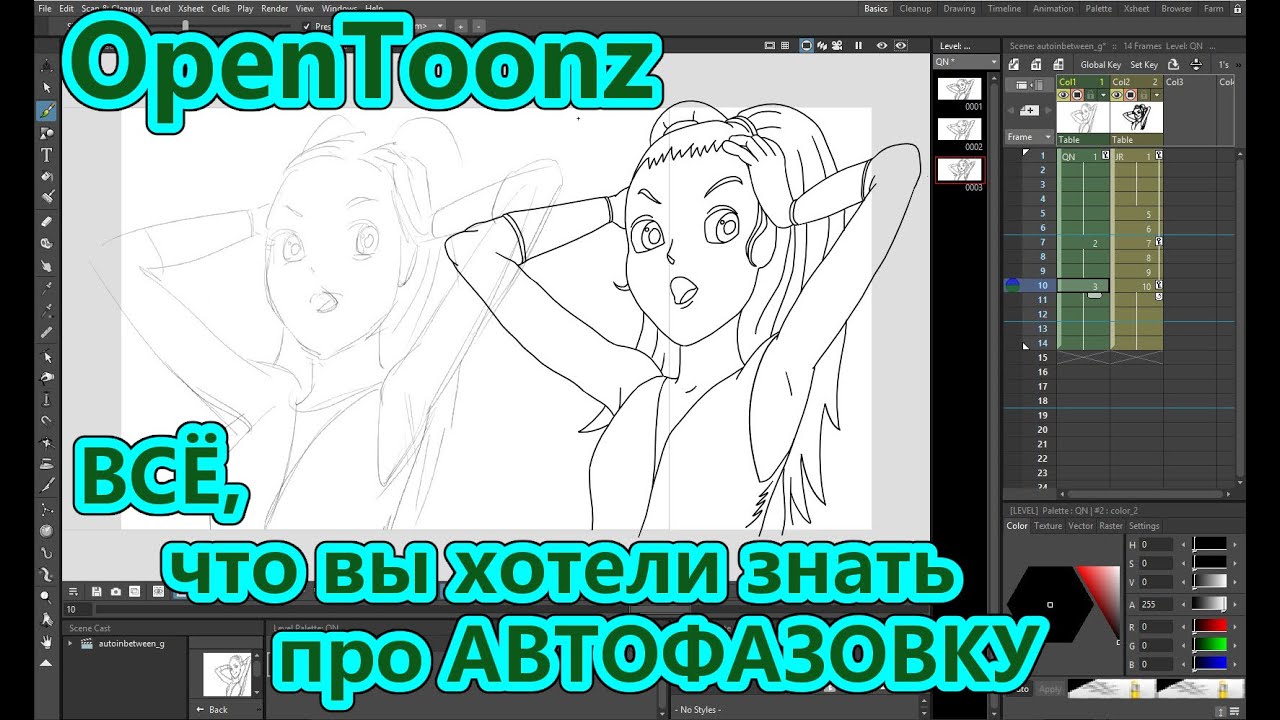Expand autoinbetween_g in Scene Cast

(71, 643)
